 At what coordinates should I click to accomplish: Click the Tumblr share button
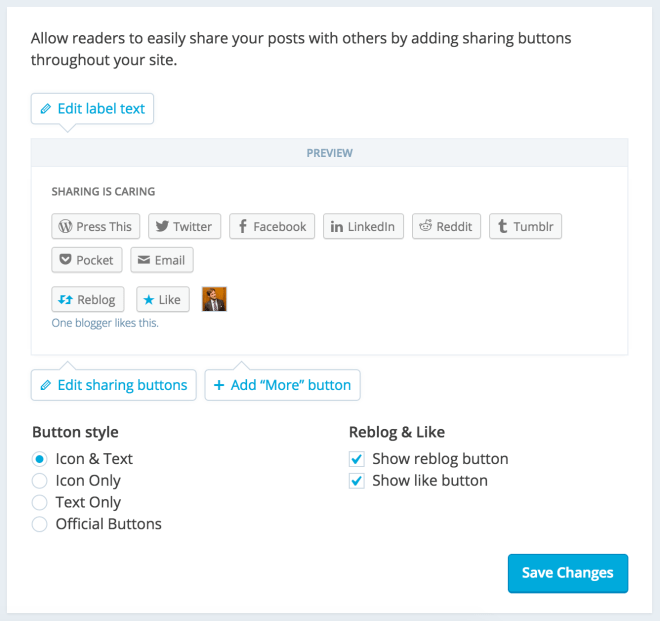pos(525,226)
